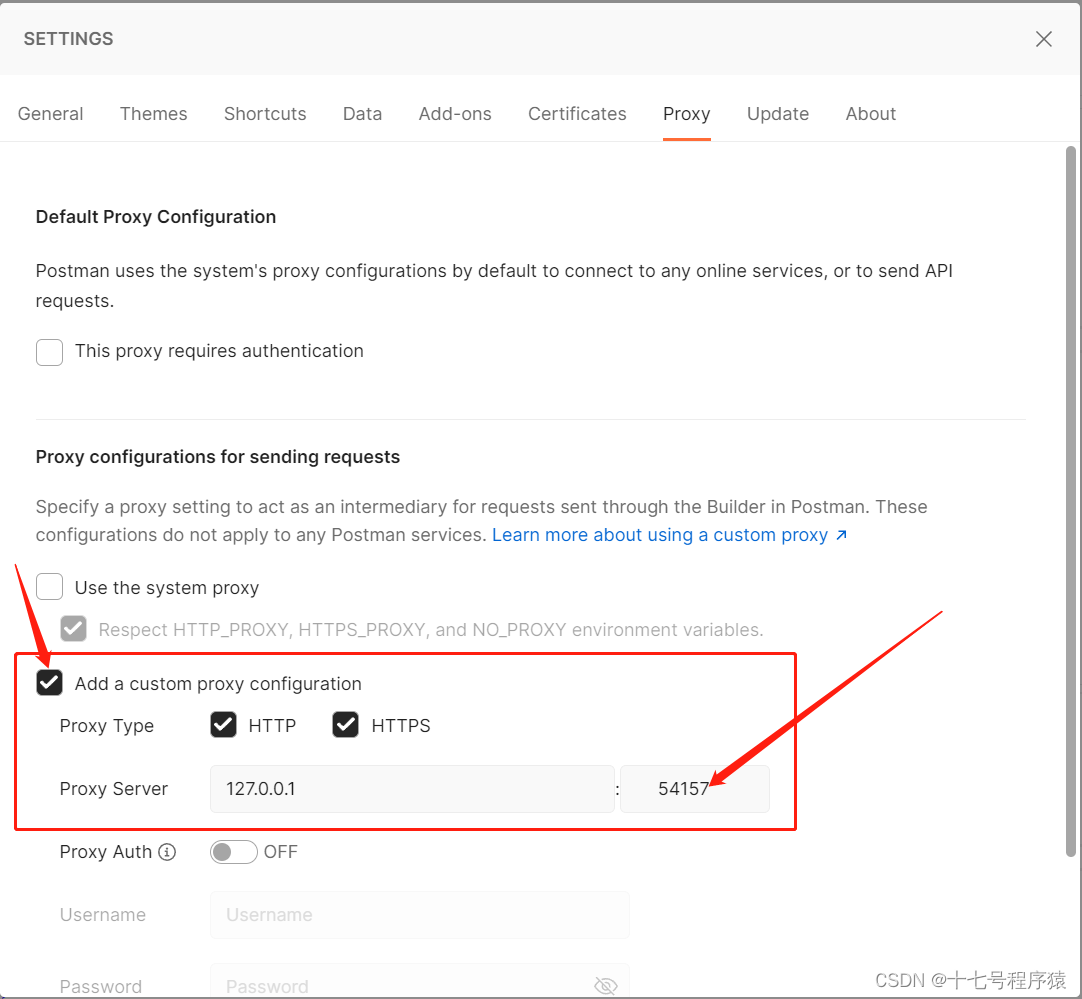
Task: Uncheck the HTTPS proxy type
Action: (x=345, y=725)
